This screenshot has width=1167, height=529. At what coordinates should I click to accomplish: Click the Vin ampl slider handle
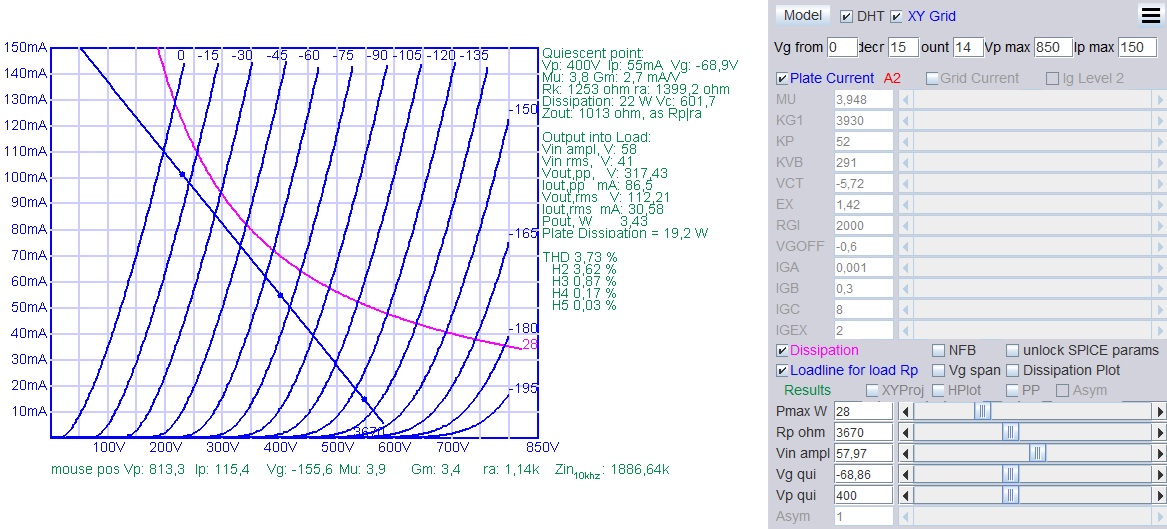pyautogui.click(x=1038, y=453)
